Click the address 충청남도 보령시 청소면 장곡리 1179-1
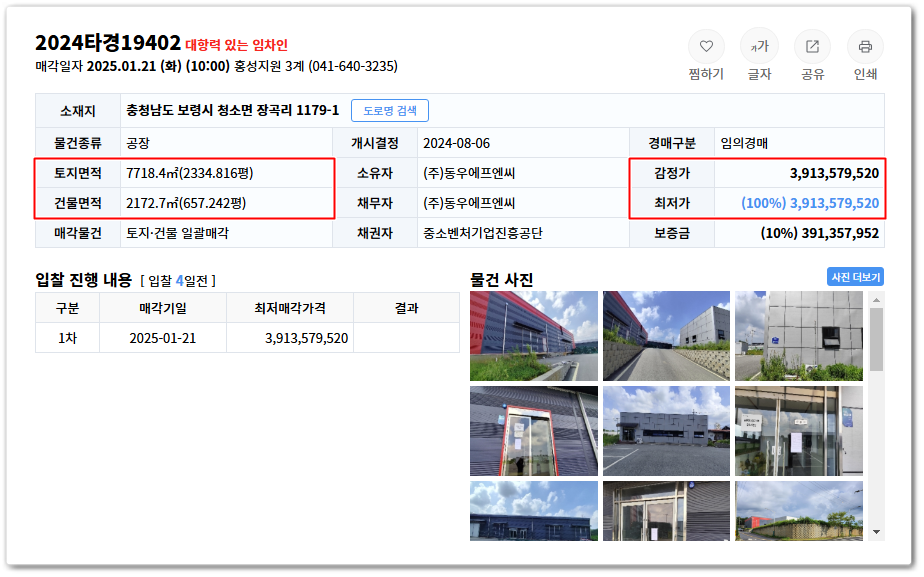The height and width of the screenshot is (577, 924). click(x=232, y=110)
